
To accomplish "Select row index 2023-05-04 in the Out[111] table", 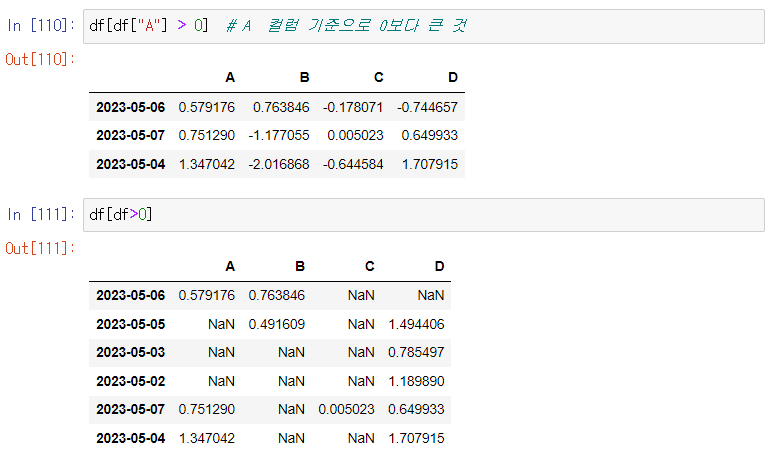I will pyautogui.click(x=130, y=438).
